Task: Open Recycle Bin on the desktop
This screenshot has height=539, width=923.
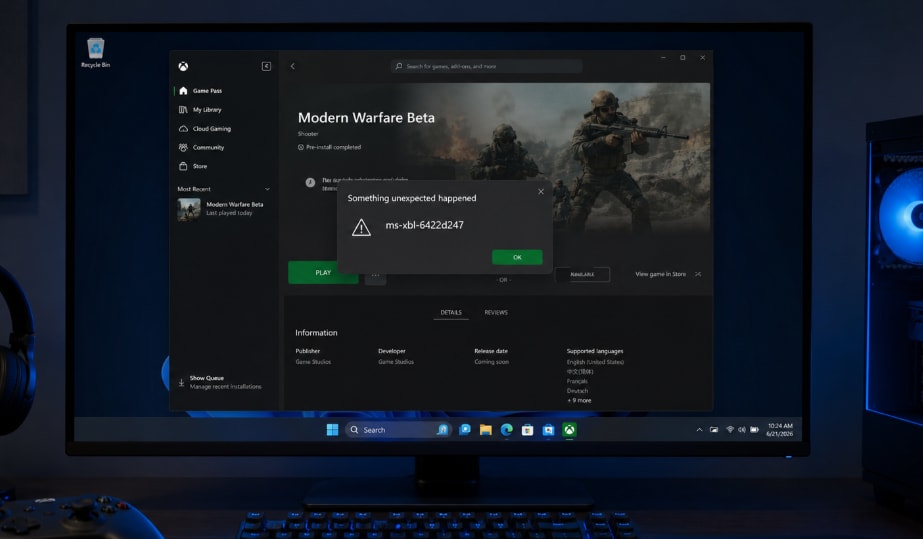Action: 95,52
